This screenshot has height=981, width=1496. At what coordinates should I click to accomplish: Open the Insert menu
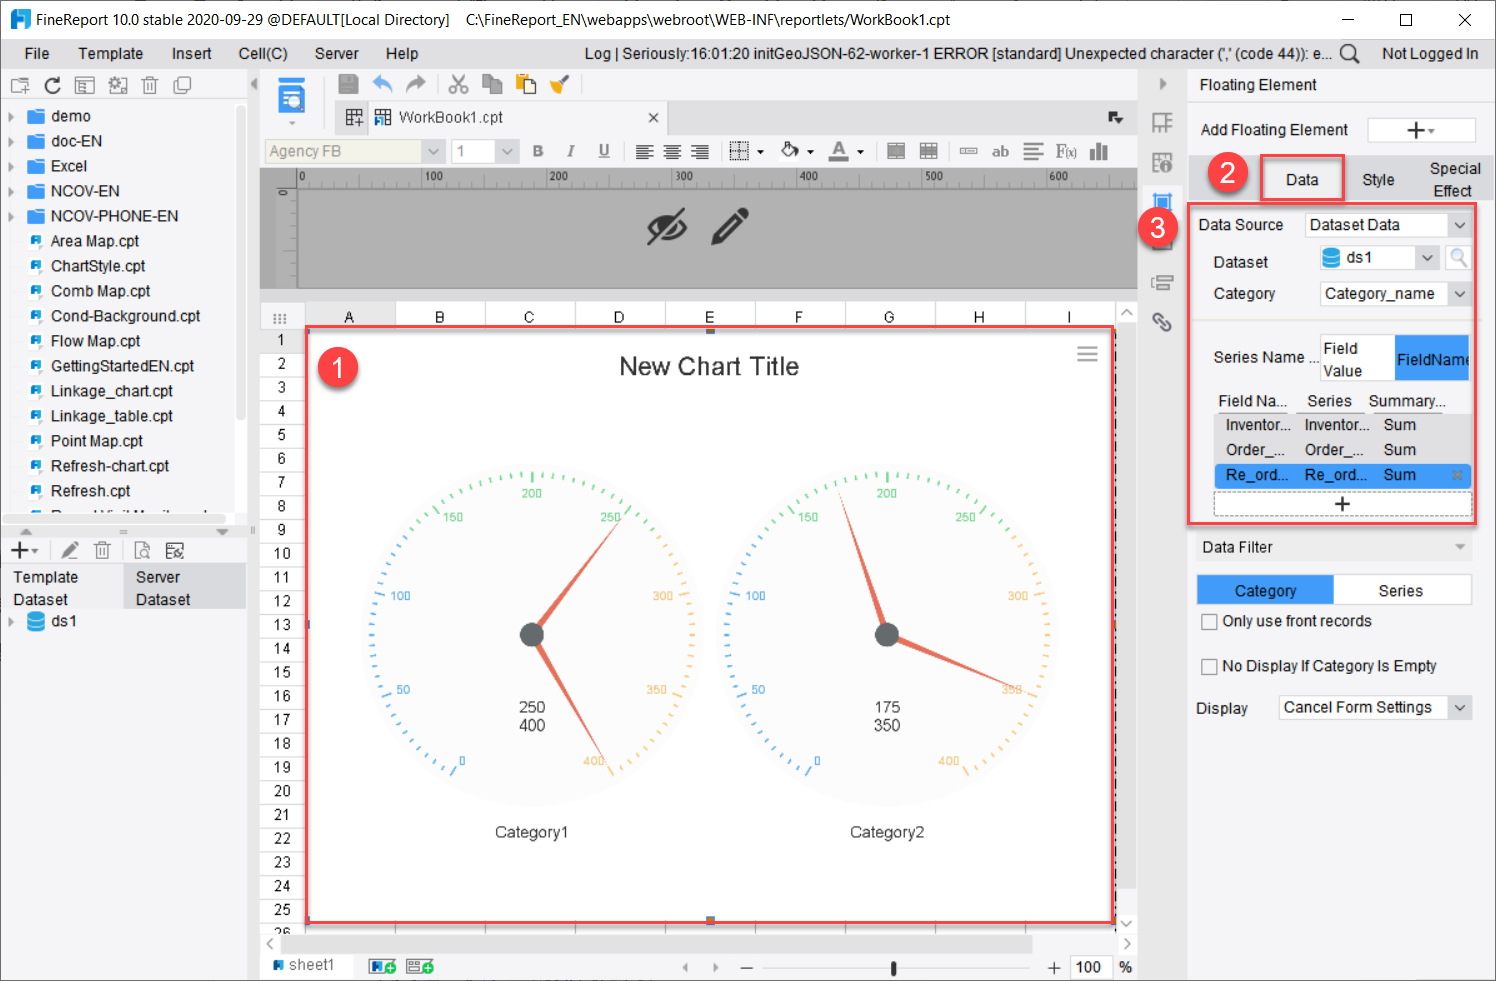[x=191, y=53]
